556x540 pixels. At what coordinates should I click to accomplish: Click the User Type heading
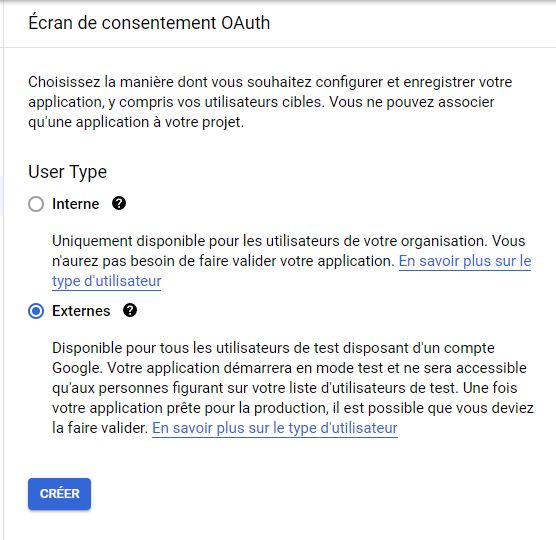[67, 172]
